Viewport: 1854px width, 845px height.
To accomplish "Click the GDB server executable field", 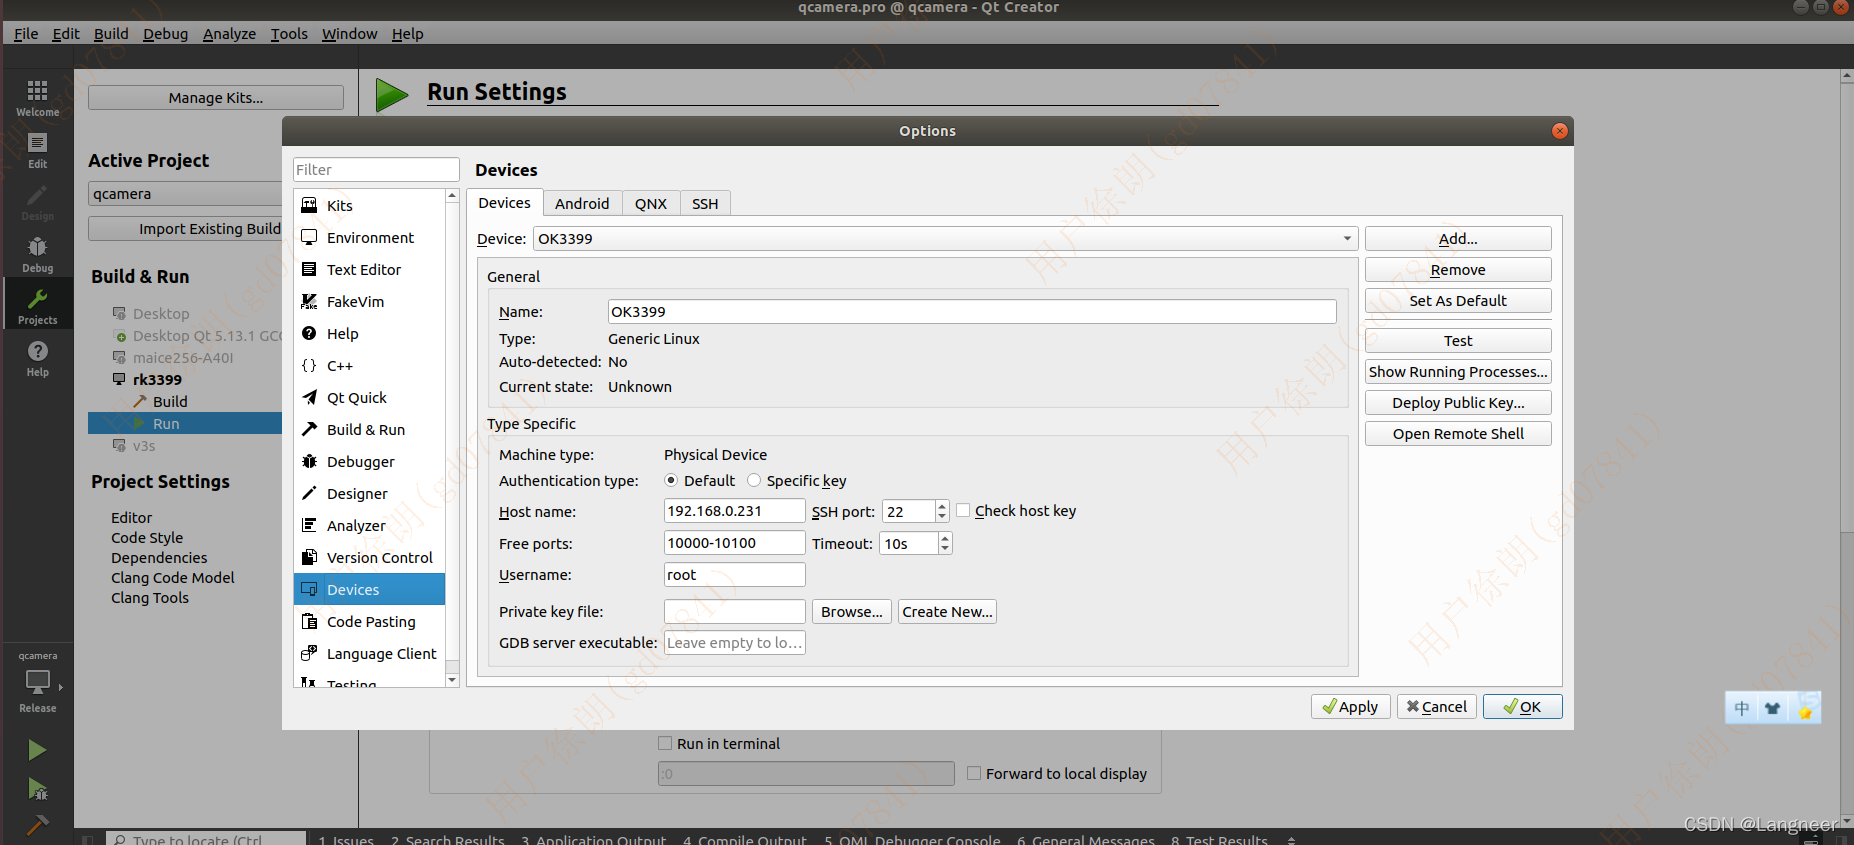I will tap(734, 643).
